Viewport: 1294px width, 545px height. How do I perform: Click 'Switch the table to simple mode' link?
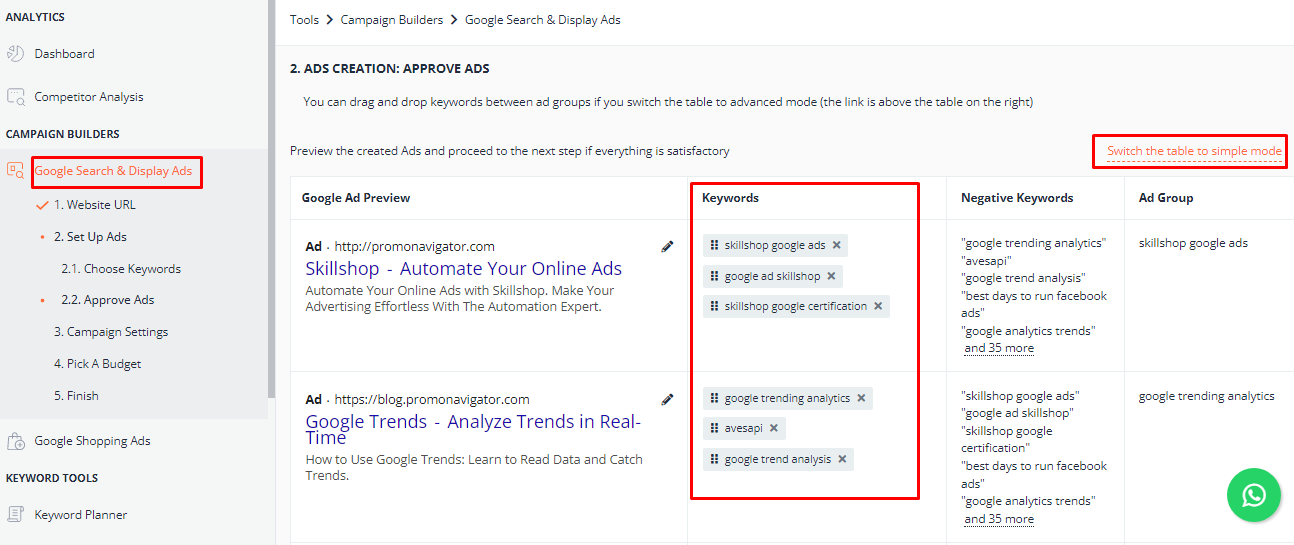[1194, 151]
